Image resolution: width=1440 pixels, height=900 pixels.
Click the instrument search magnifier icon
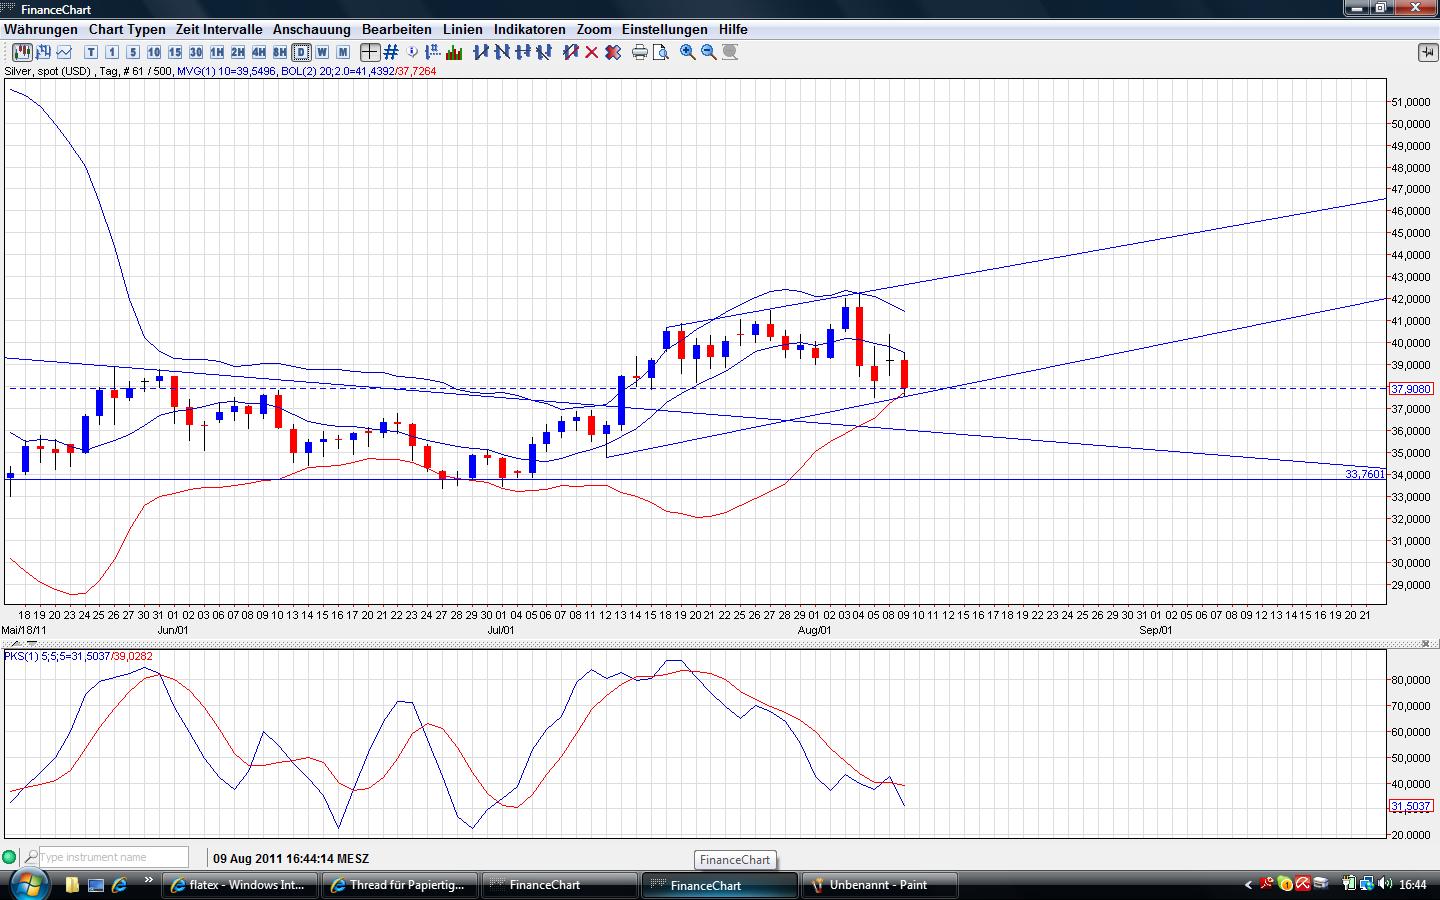click(31, 857)
